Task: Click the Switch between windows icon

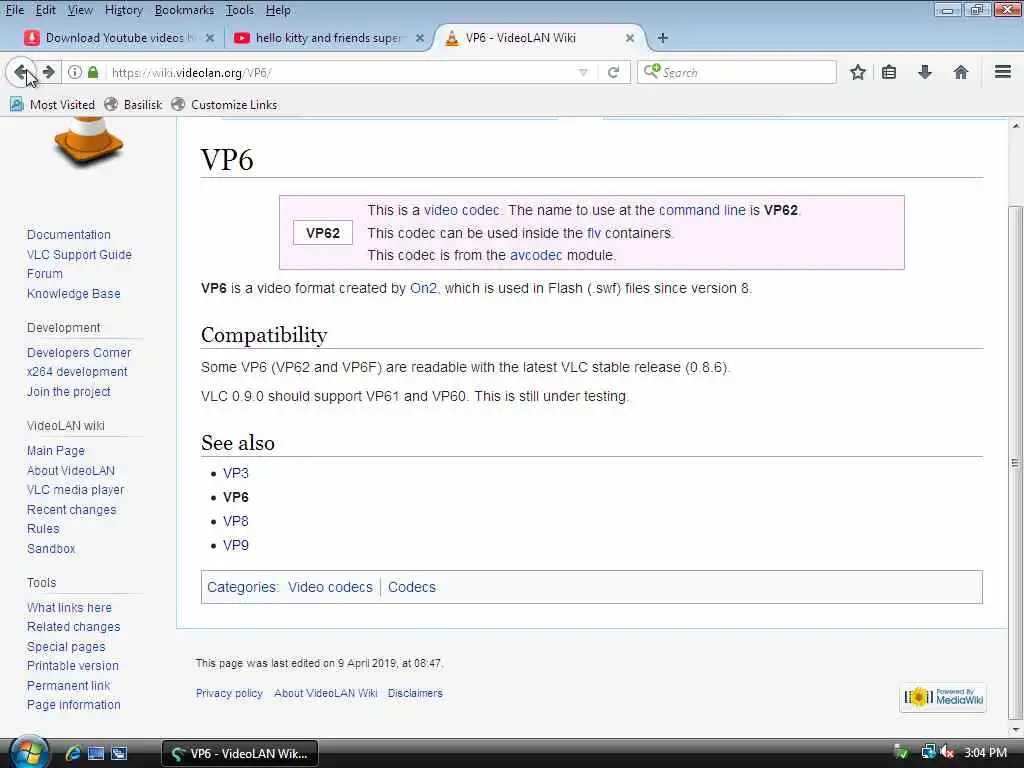Action: (119, 753)
